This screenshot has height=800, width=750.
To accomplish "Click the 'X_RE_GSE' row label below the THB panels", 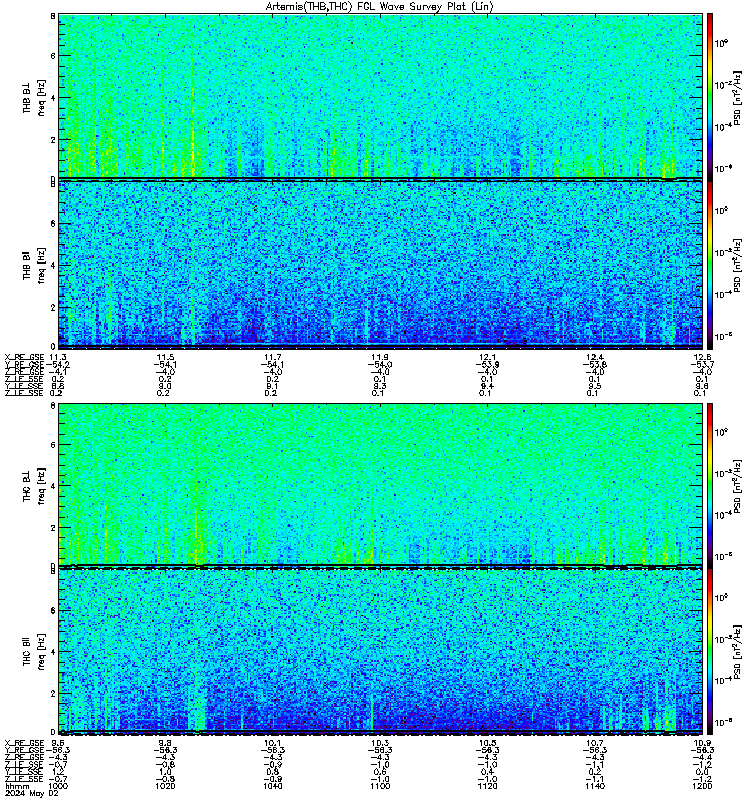I will 24,357.
